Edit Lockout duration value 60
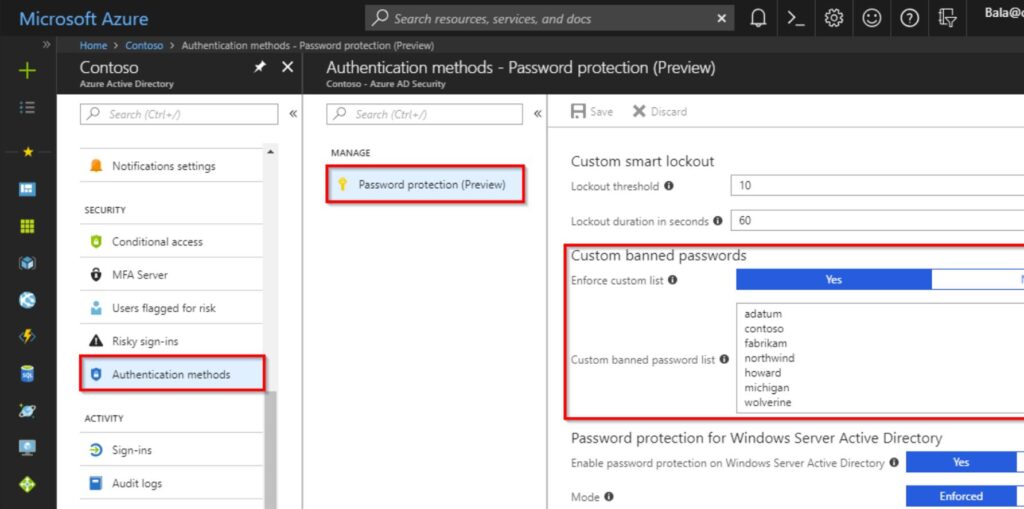The image size is (1024, 509). point(877,221)
